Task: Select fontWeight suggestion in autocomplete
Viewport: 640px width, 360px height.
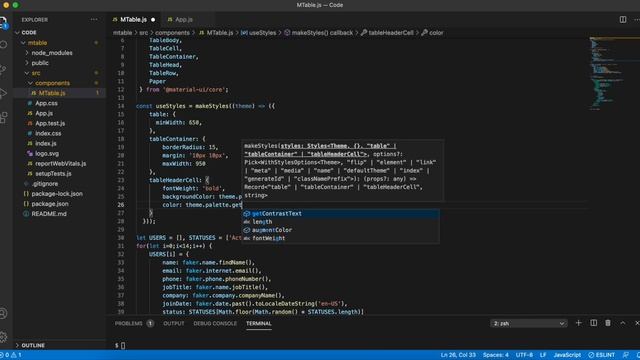Action: tap(340, 238)
